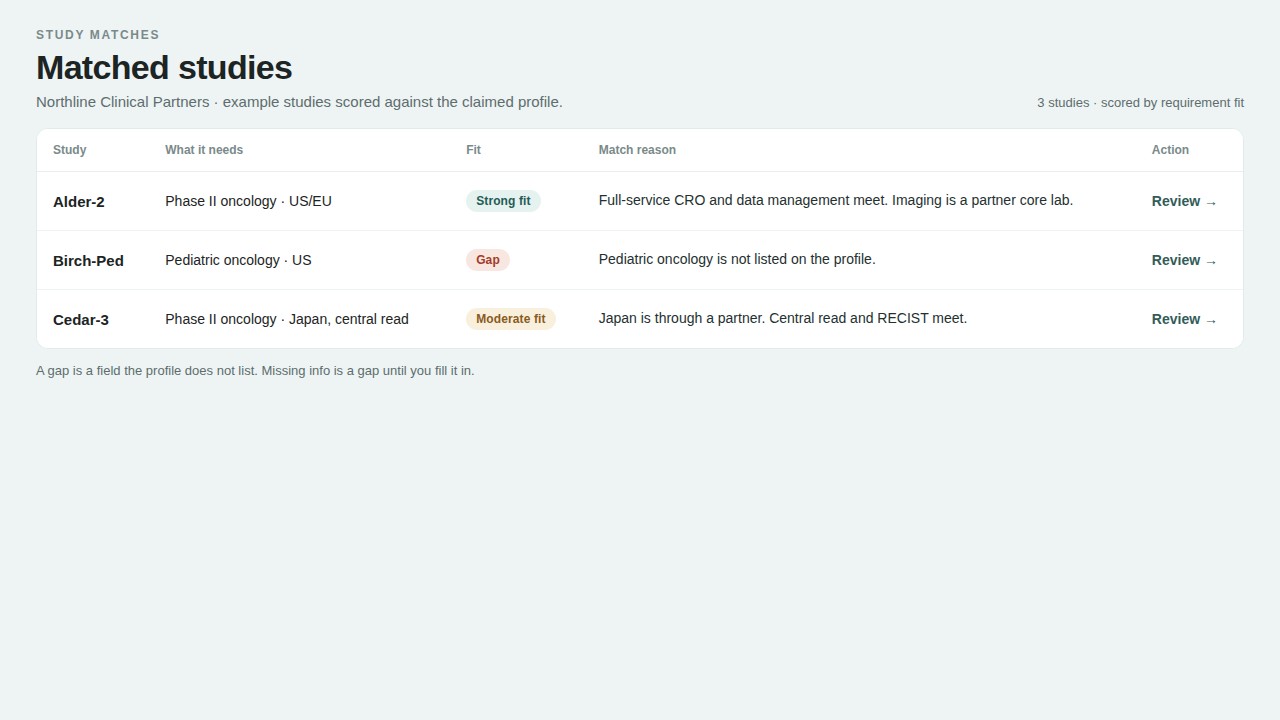Click the What it needs column header
The width and height of the screenshot is (1280, 720).
tap(204, 150)
